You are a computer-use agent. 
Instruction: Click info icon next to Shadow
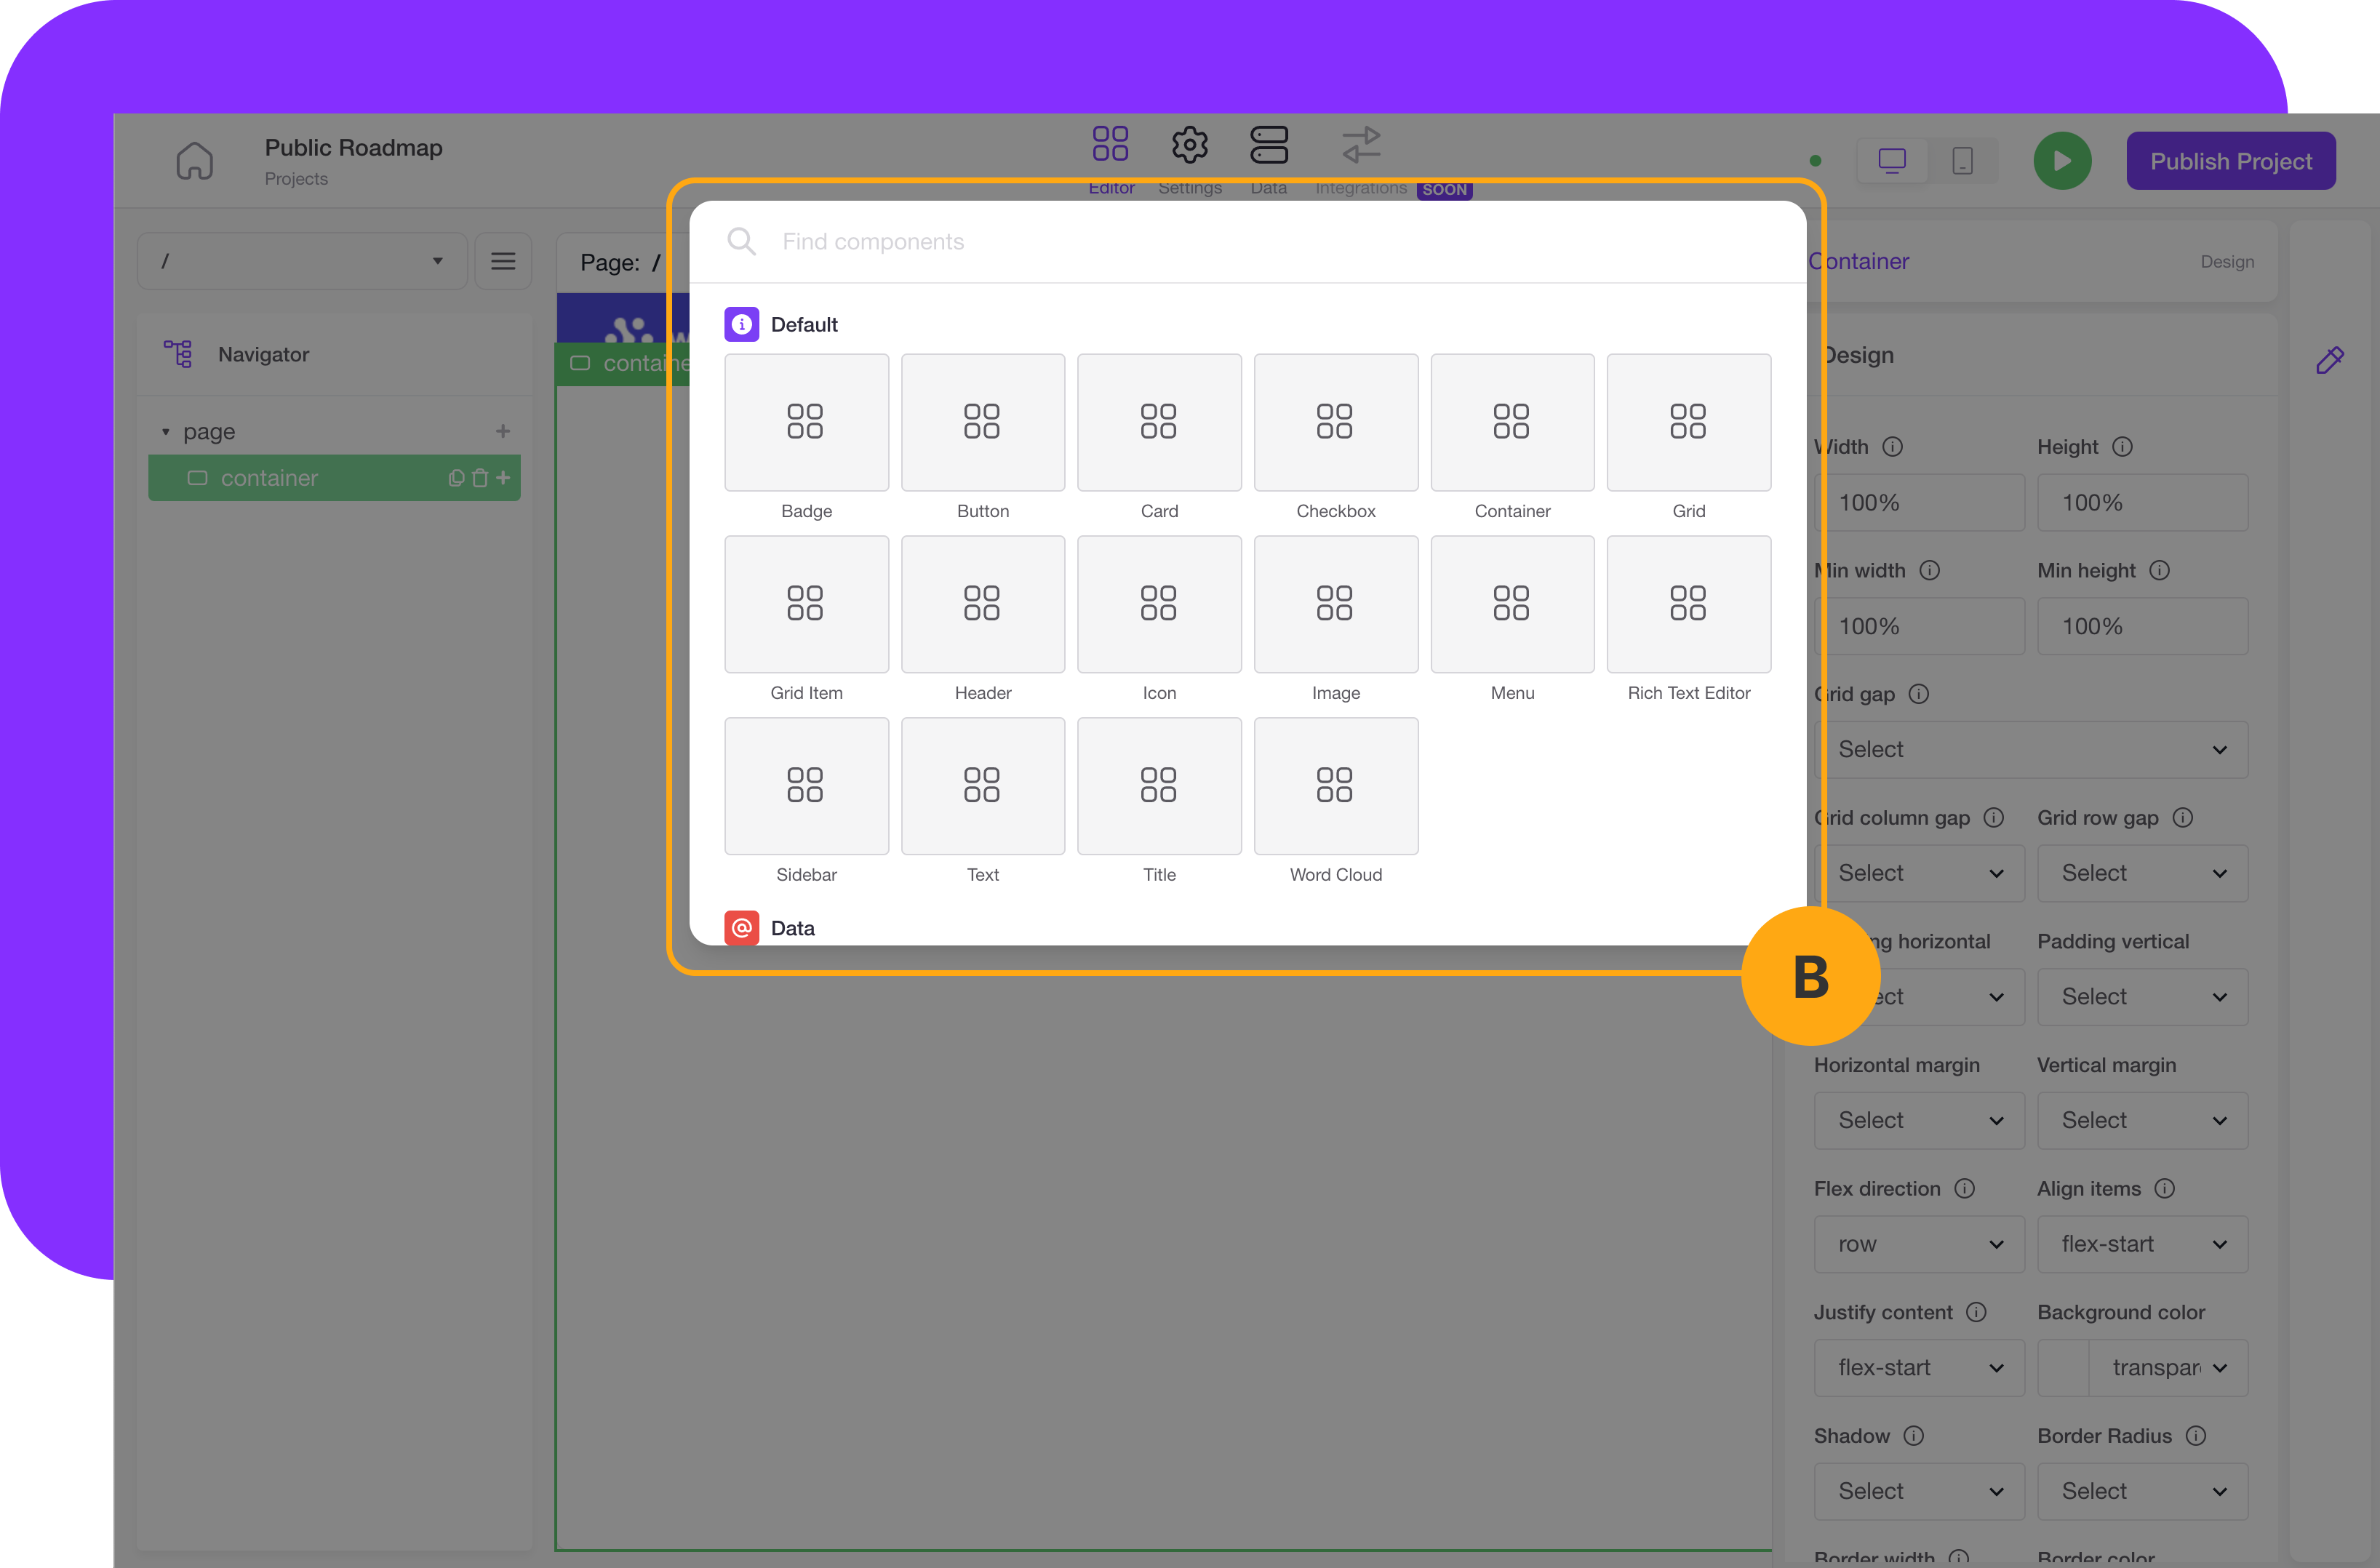[1913, 1436]
